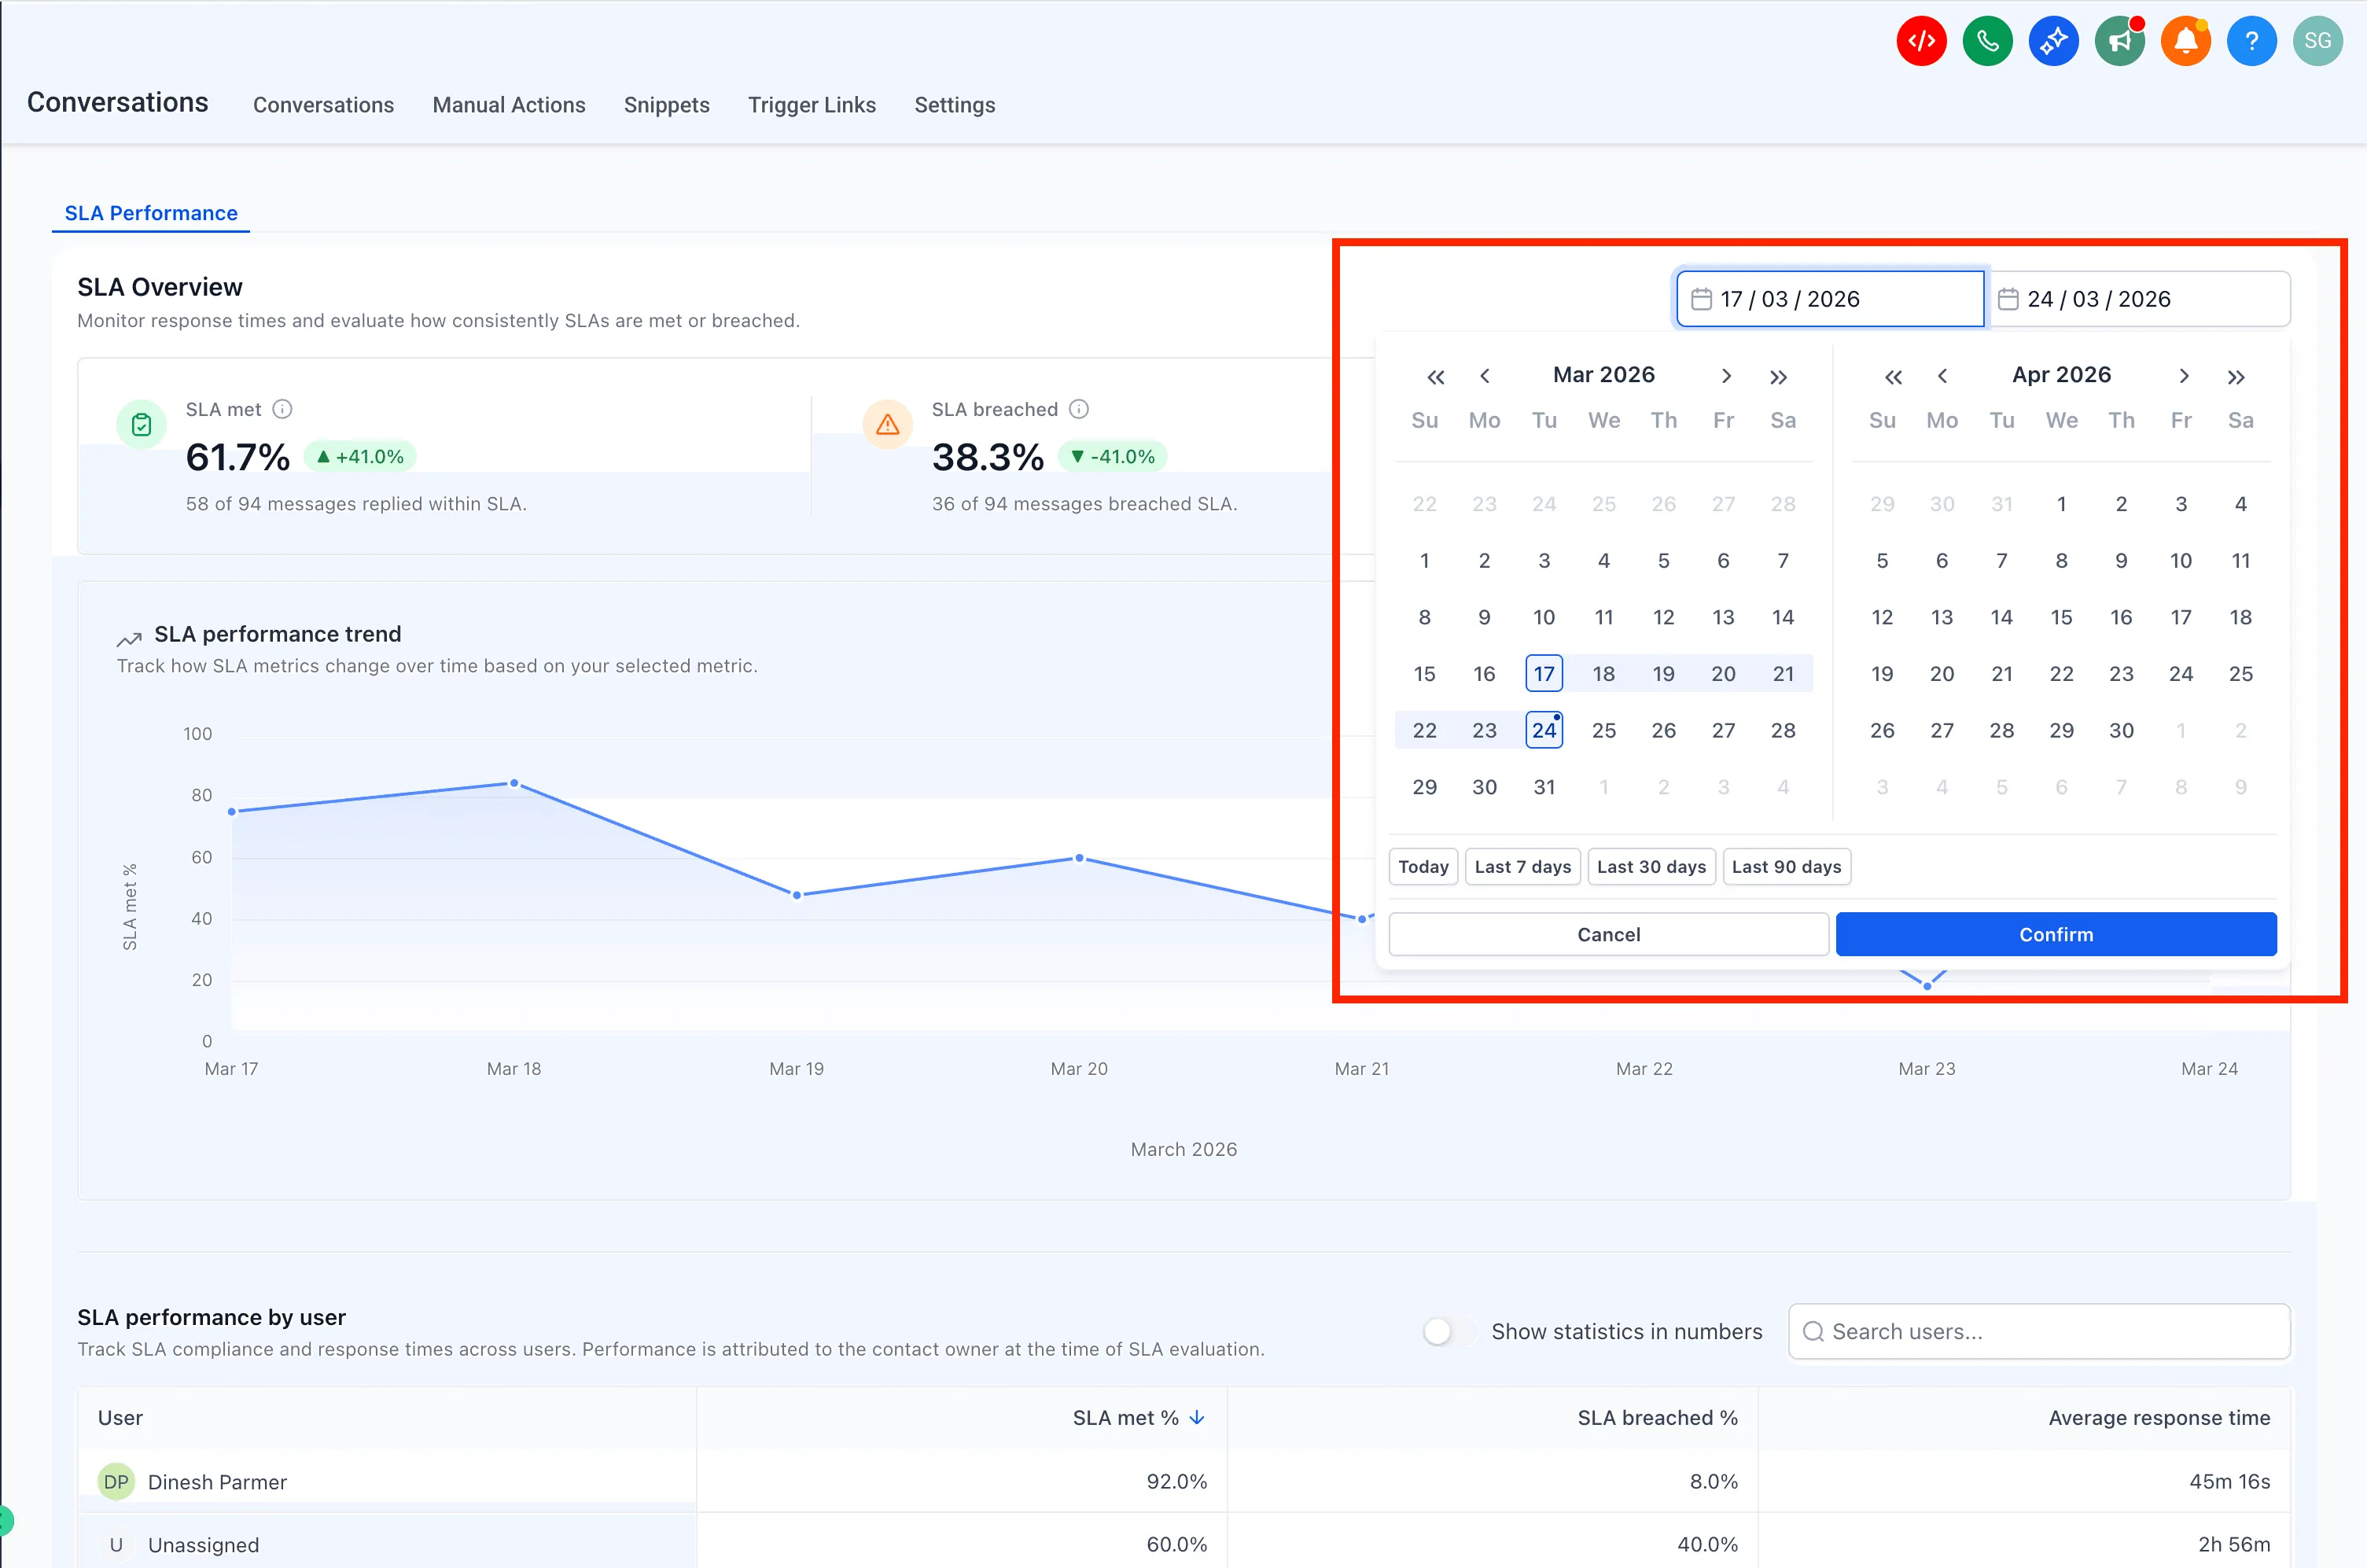The image size is (2367, 1568).
Task: Open the megaphone announcements icon
Action: pyautogui.click(x=2119, y=41)
